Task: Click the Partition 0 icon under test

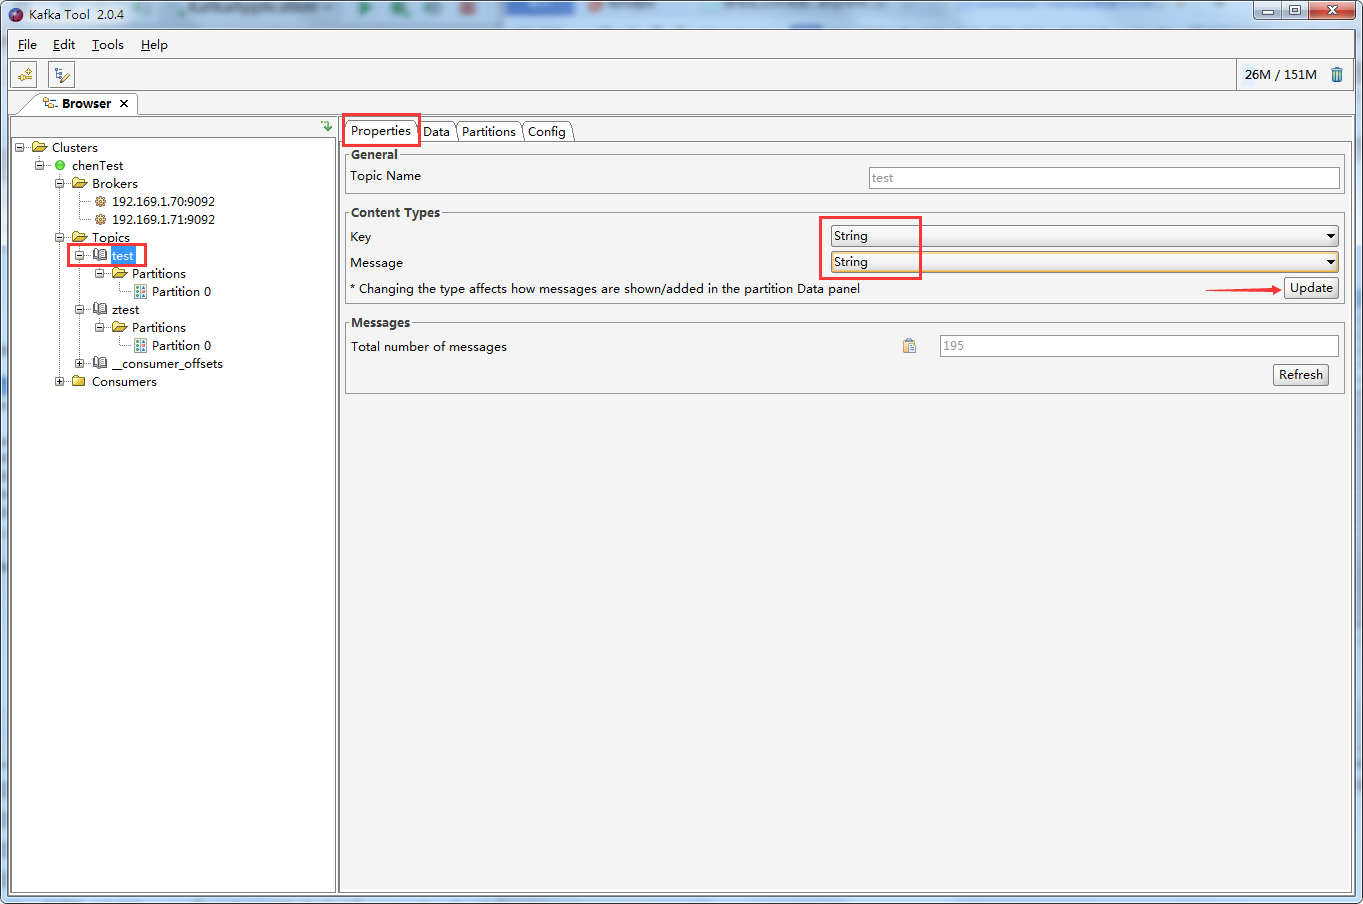Action: (x=140, y=292)
